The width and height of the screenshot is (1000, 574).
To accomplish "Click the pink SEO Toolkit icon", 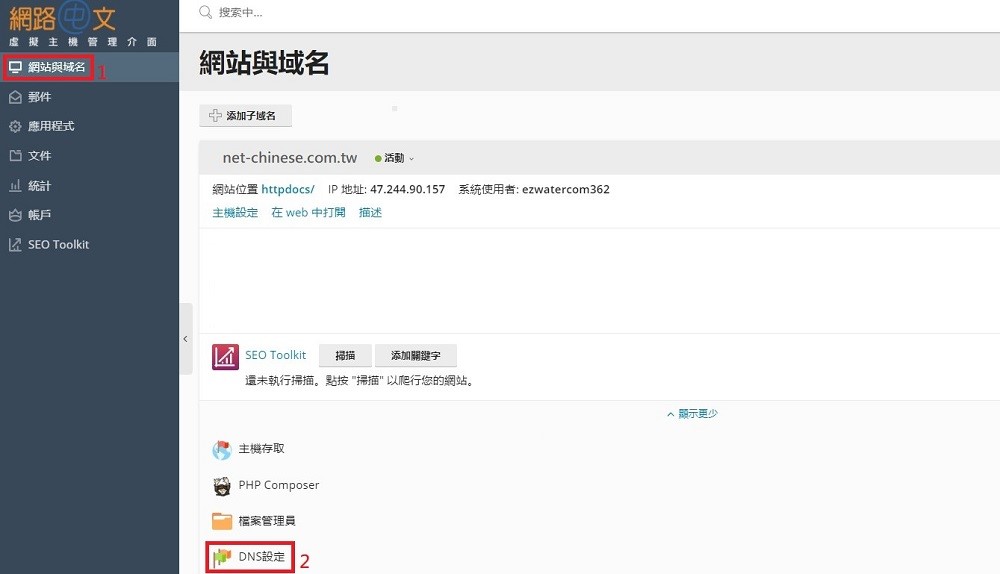I will (x=225, y=357).
